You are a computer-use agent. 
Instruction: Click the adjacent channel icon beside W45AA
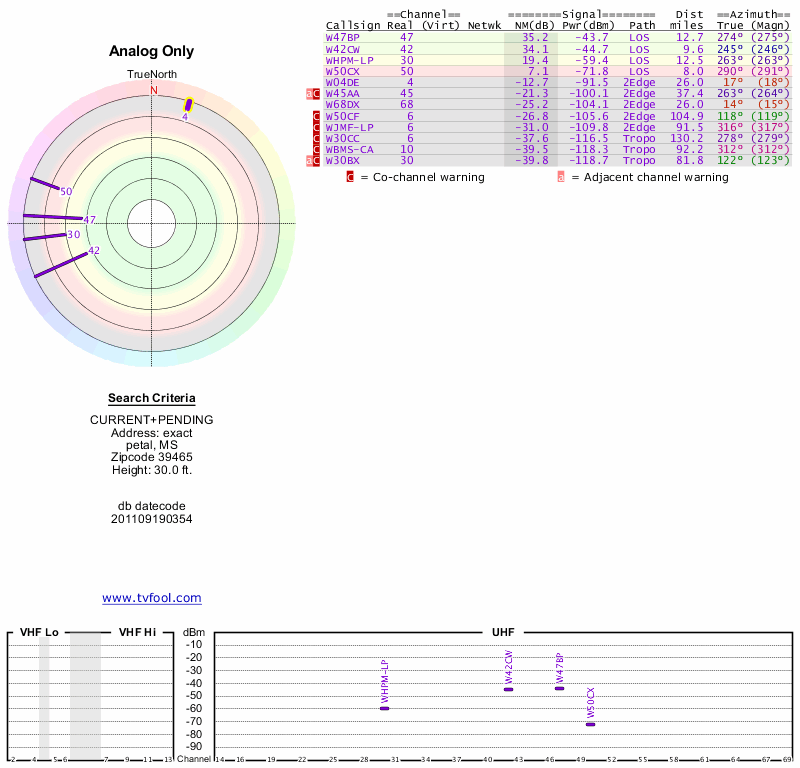tap(310, 94)
